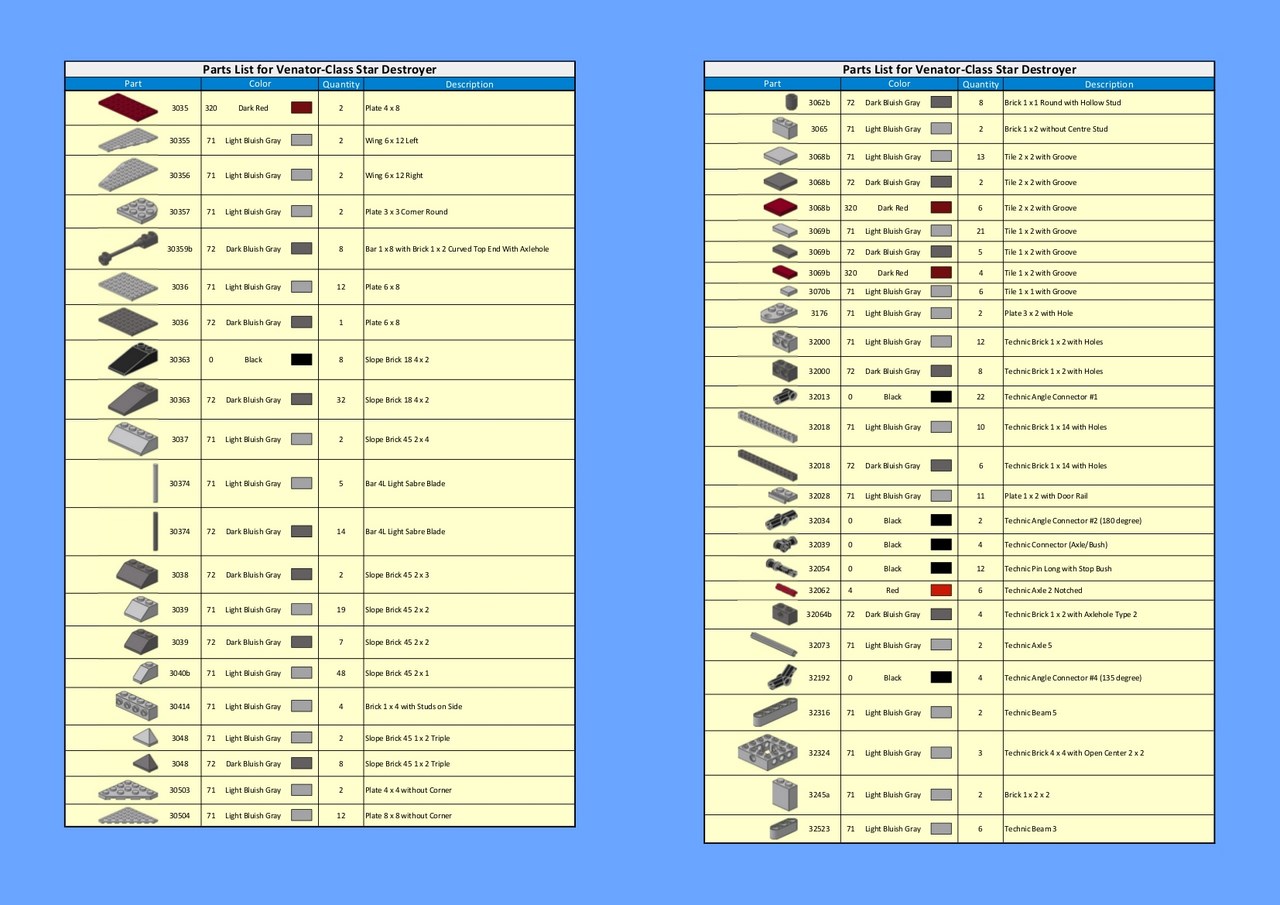
Task: Click 'Red' color name in the 32062 row
Action: 892,590
